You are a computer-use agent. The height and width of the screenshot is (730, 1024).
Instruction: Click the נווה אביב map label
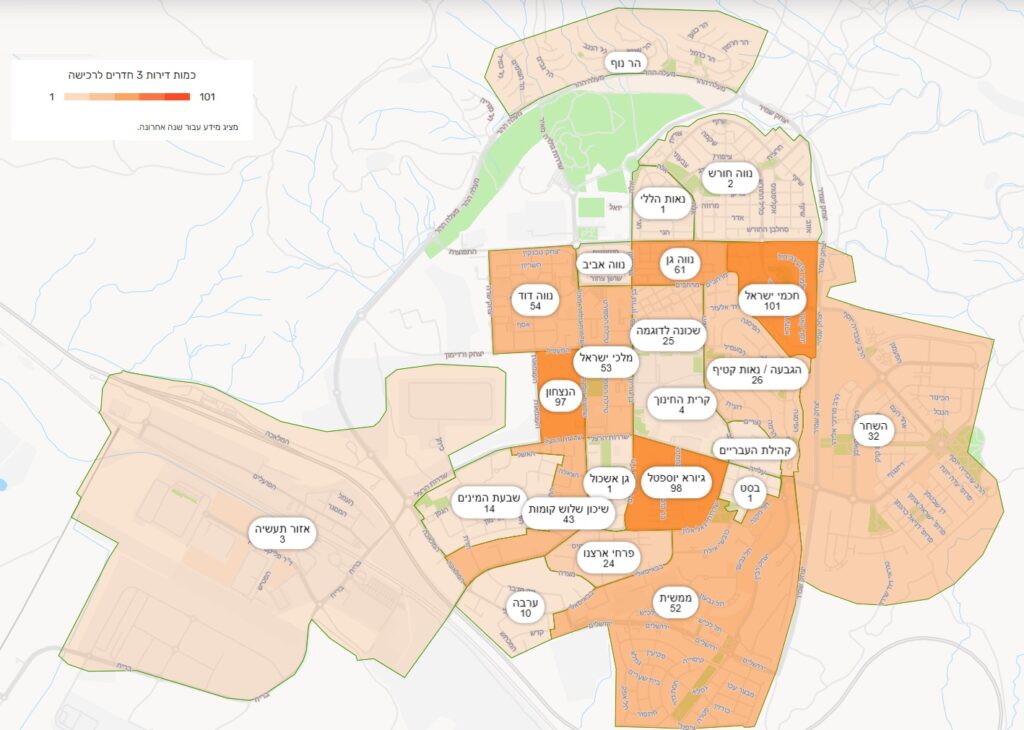(x=604, y=265)
